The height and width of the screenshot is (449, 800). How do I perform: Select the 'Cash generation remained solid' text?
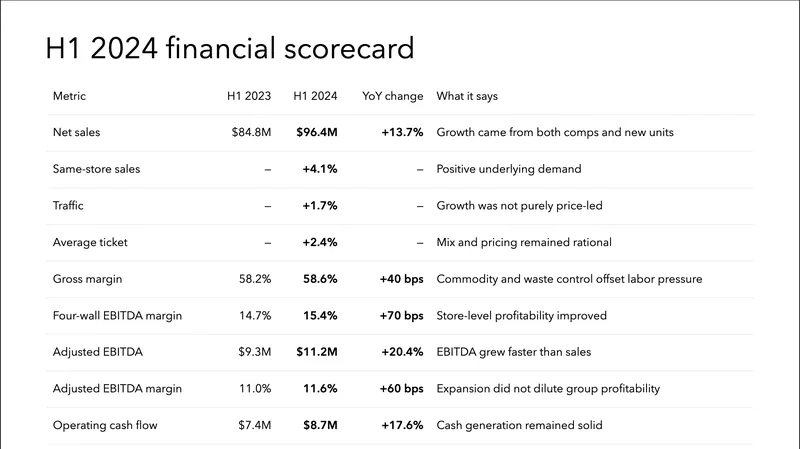517,426
